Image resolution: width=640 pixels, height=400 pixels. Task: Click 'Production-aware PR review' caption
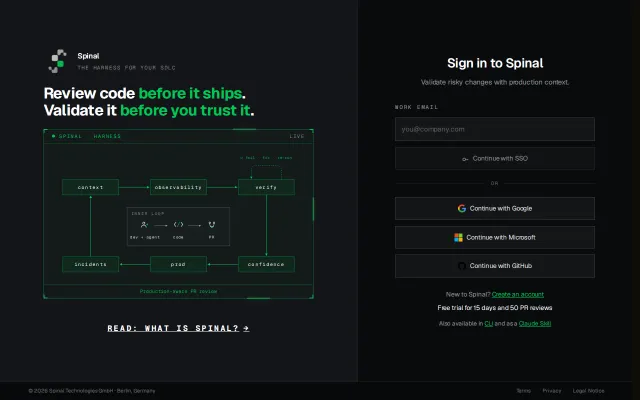click(x=178, y=291)
